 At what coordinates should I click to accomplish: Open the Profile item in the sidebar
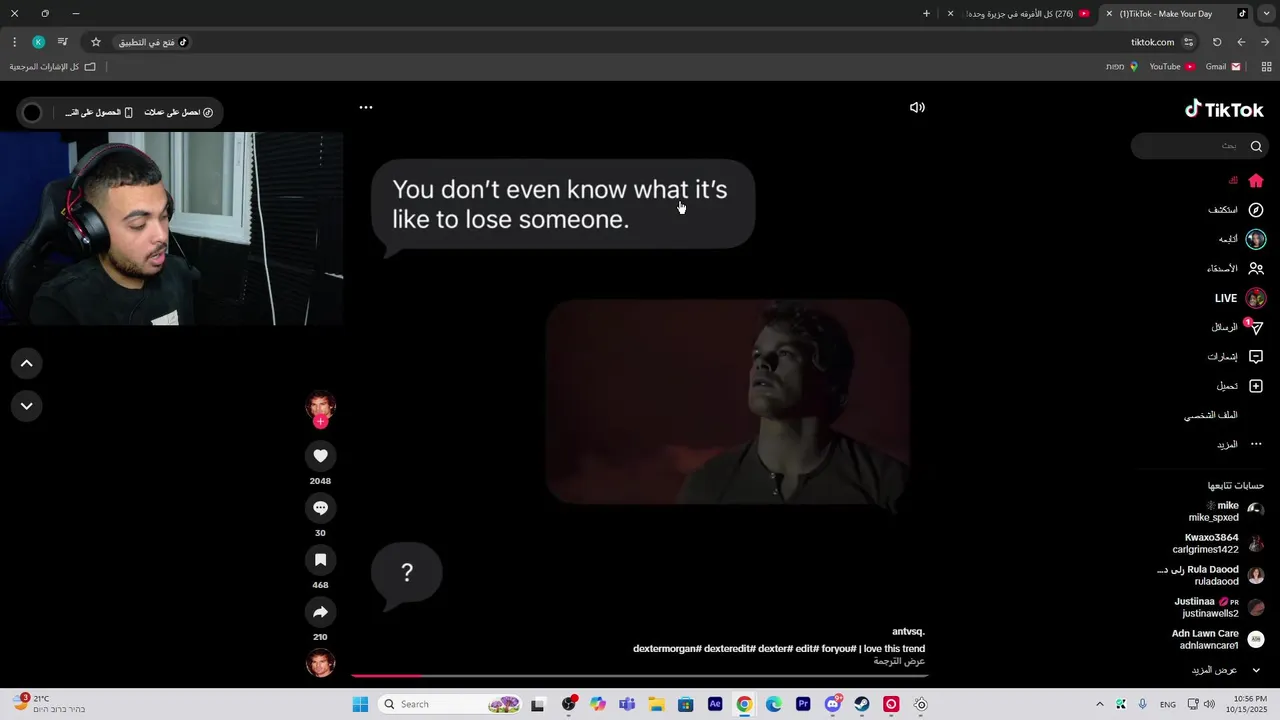coord(1211,415)
